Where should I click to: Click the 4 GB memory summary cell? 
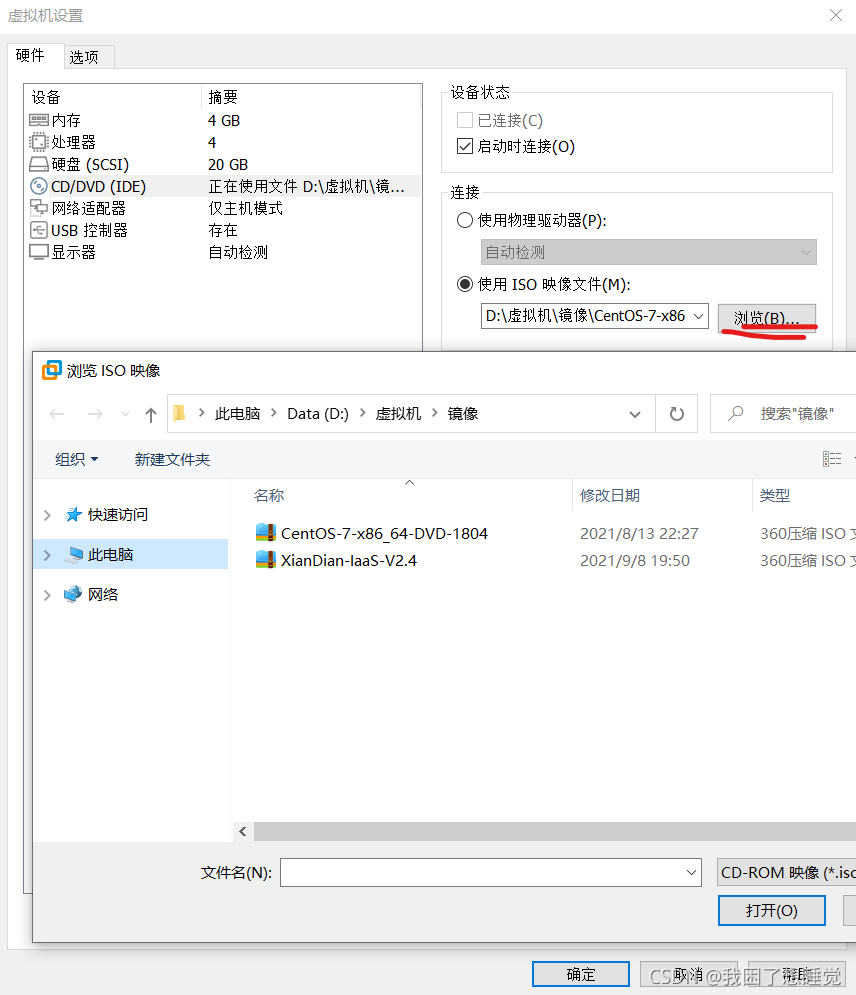coord(224,121)
